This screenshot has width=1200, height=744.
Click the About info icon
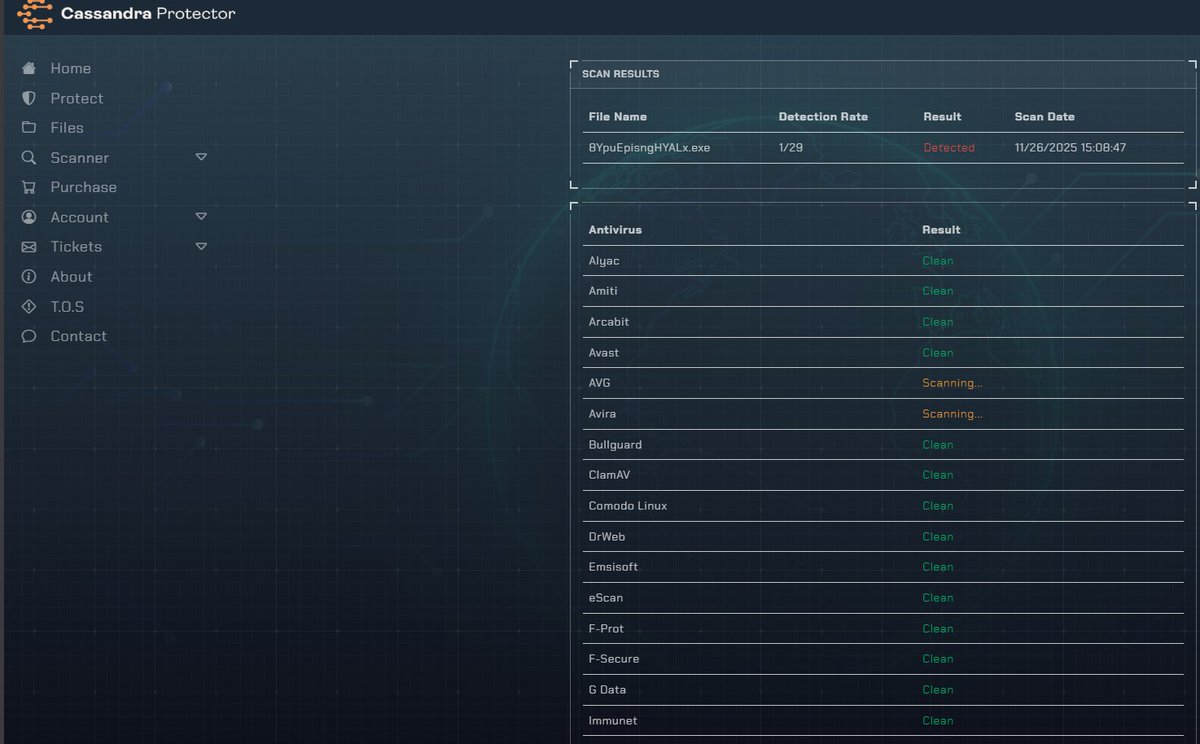(29, 277)
